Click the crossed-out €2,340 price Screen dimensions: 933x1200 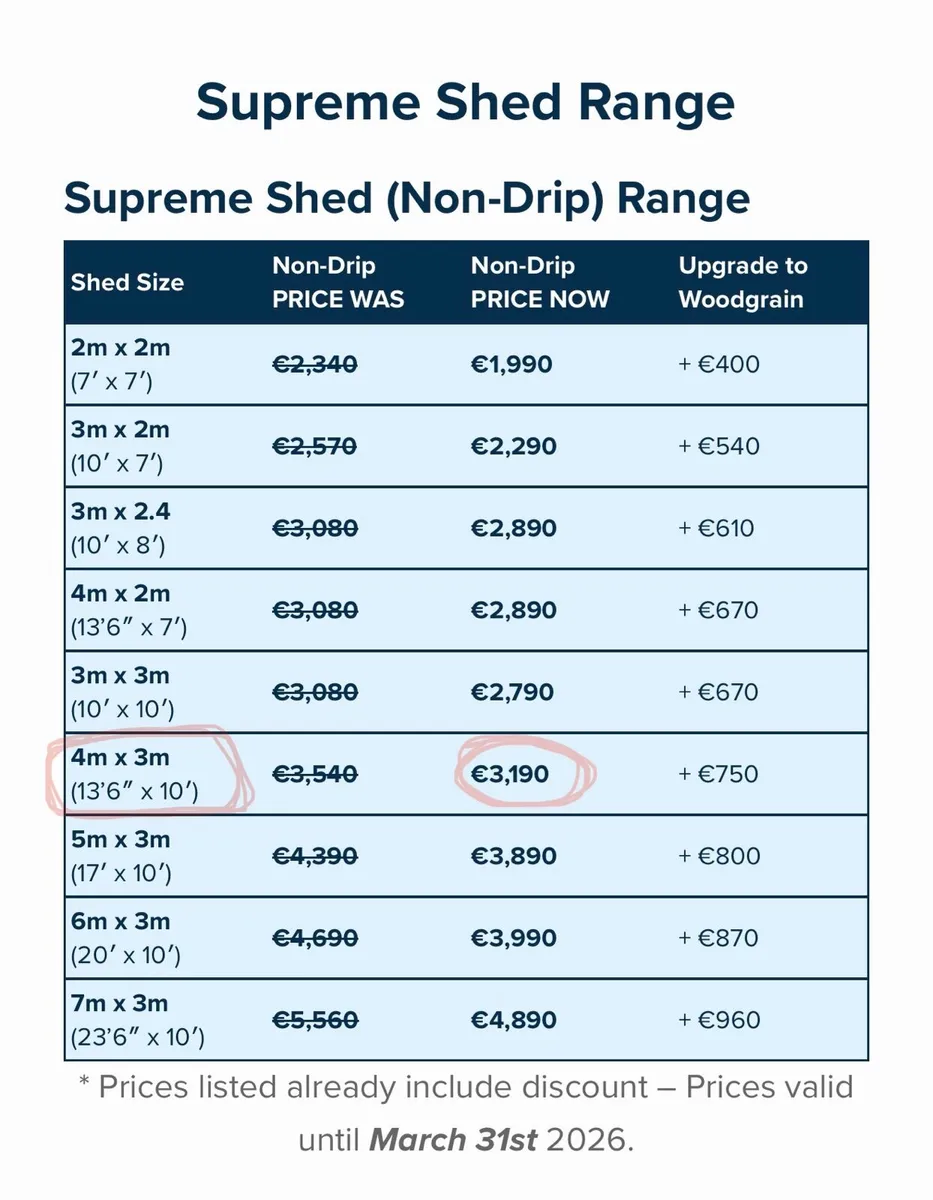pyautogui.click(x=314, y=364)
